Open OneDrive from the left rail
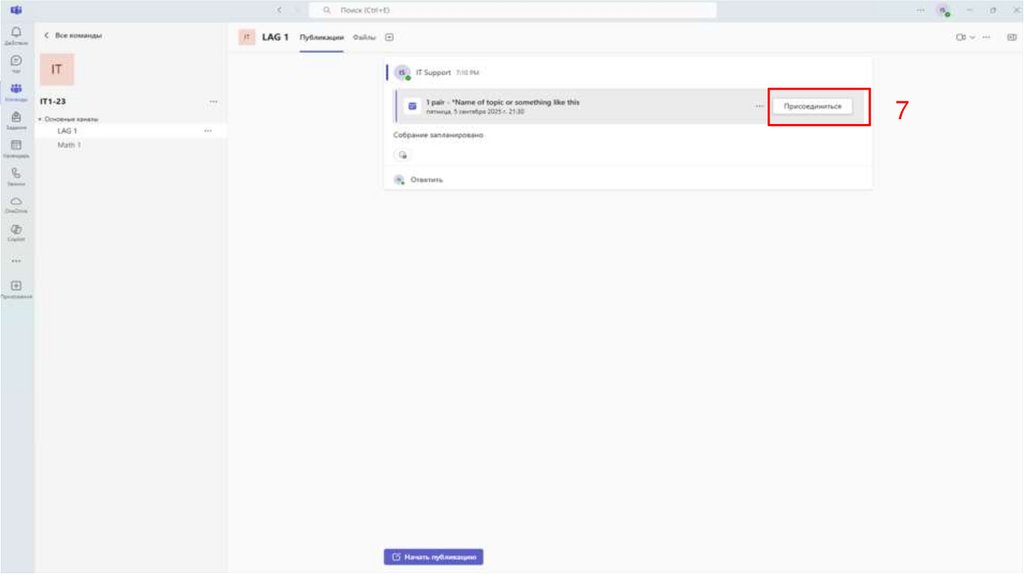Image resolution: width=1024 pixels, height=574 pixels. click(16, 204)
